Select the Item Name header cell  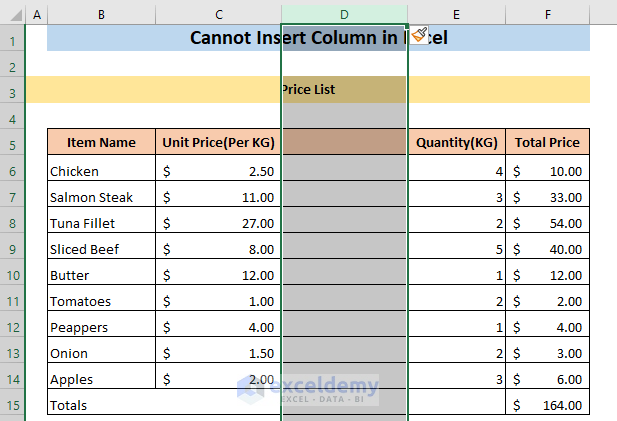point(101,142)
